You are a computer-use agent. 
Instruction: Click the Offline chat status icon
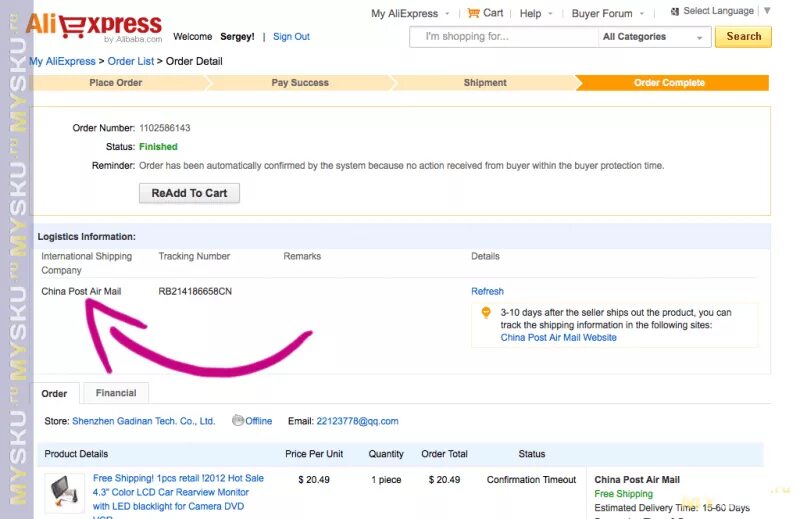pos(238,421)
